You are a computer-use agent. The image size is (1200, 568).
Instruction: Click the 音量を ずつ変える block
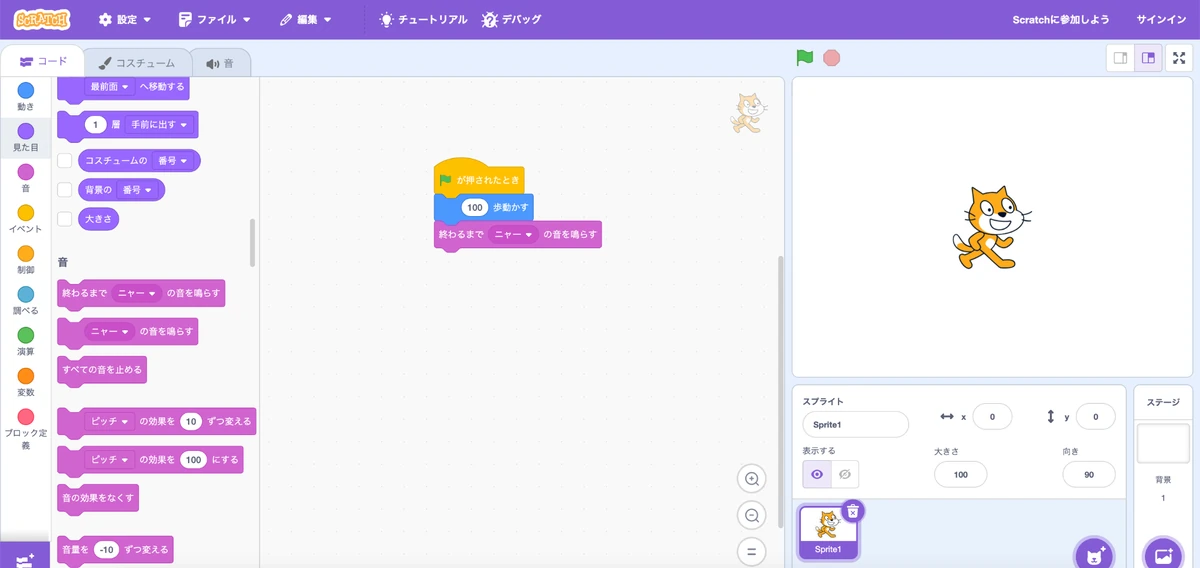(x=115, y=549)
